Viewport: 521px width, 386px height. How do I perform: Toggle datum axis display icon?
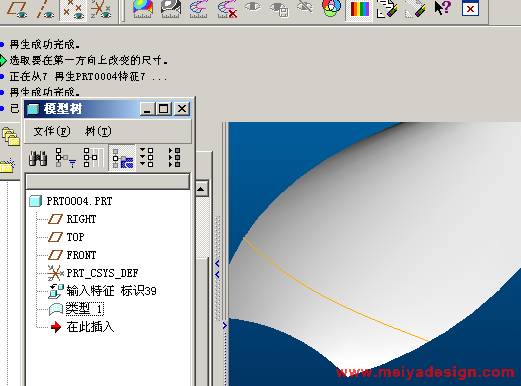(x=46, y=9)
